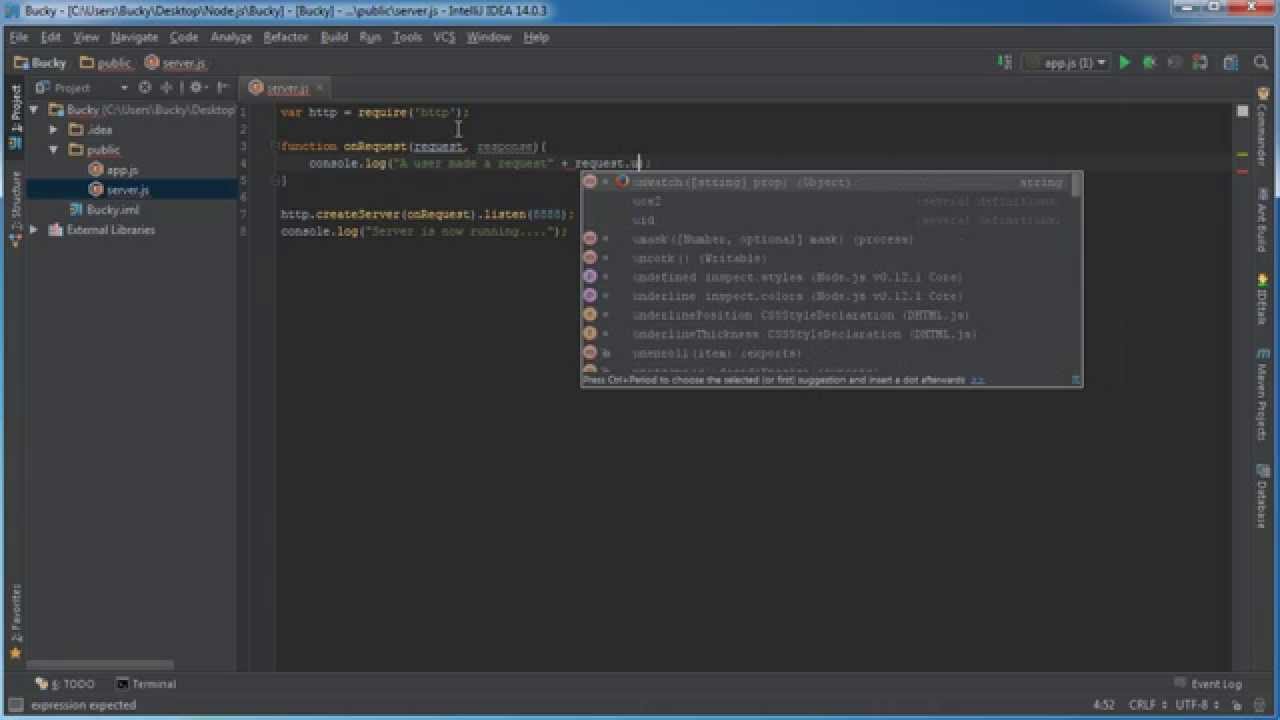Start debugging with the green bug icon

(x=1149, y=62)
